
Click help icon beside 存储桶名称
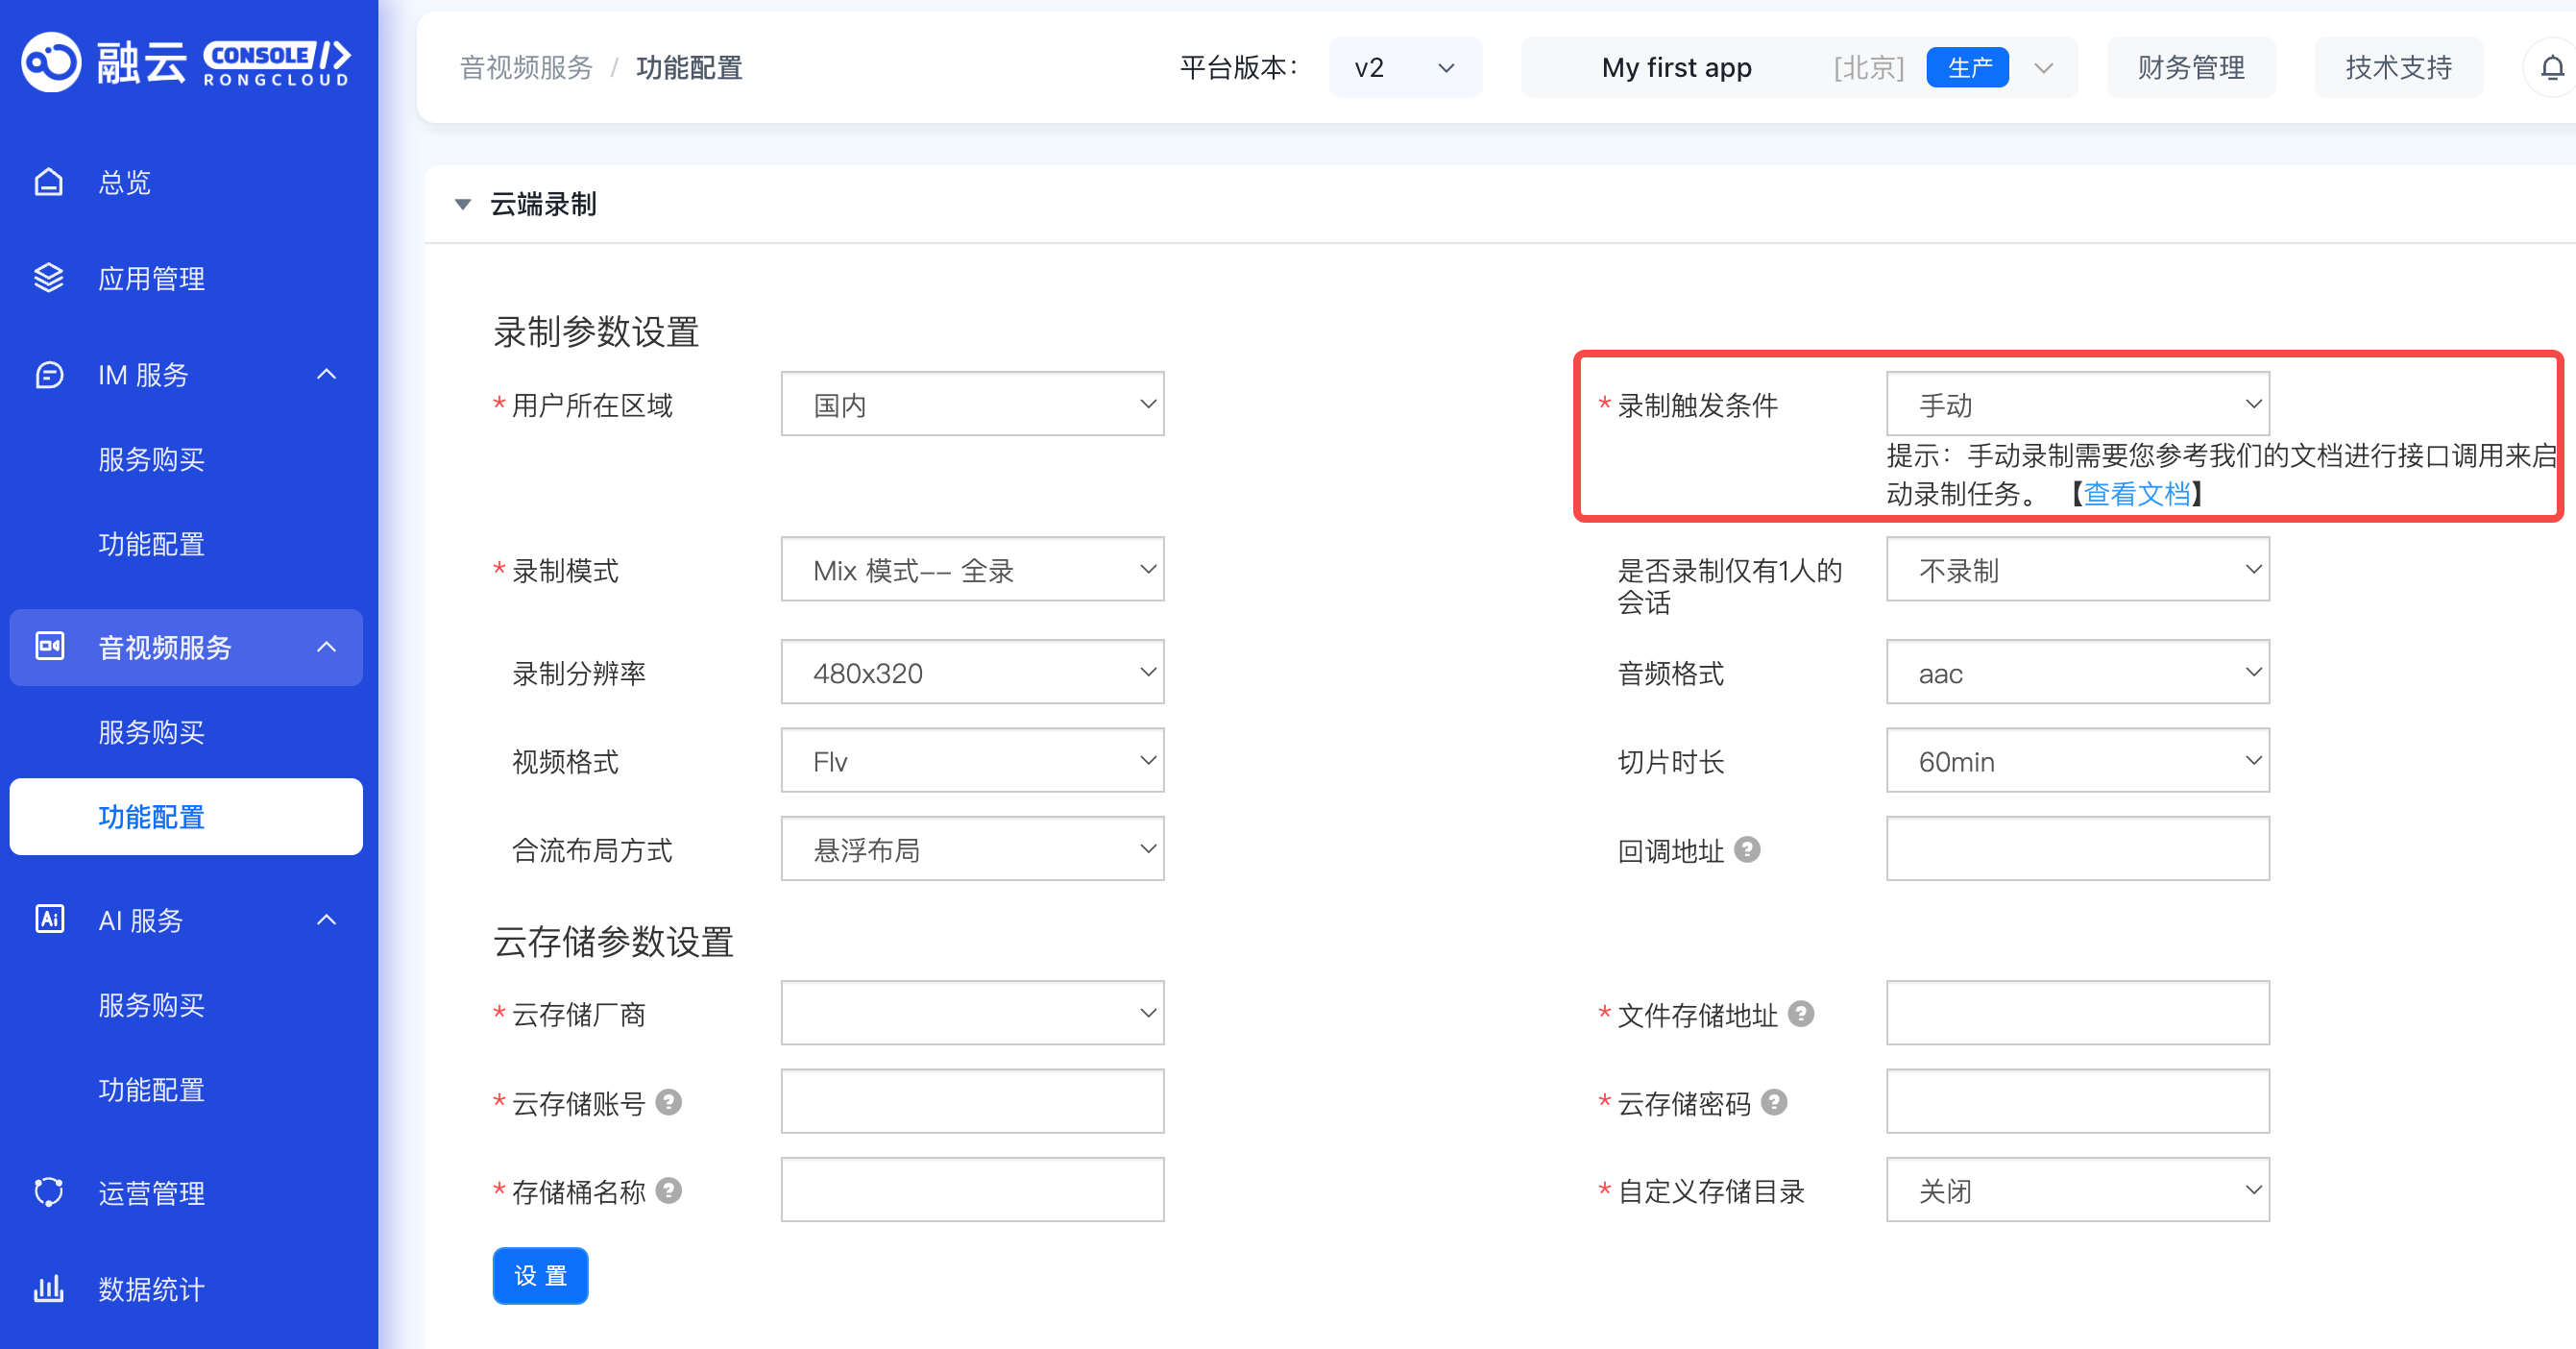point(668,1190)
